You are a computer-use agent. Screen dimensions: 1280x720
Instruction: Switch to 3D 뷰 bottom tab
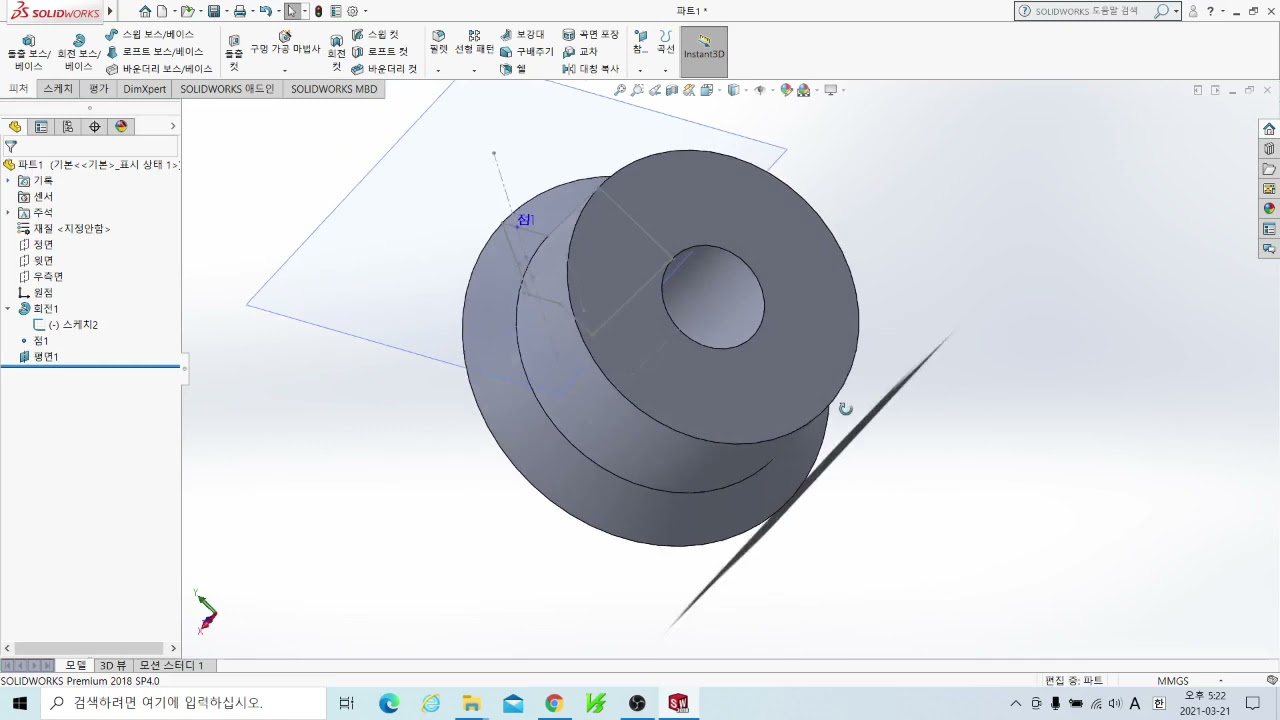pyautogui.click(x=113, y=665)
